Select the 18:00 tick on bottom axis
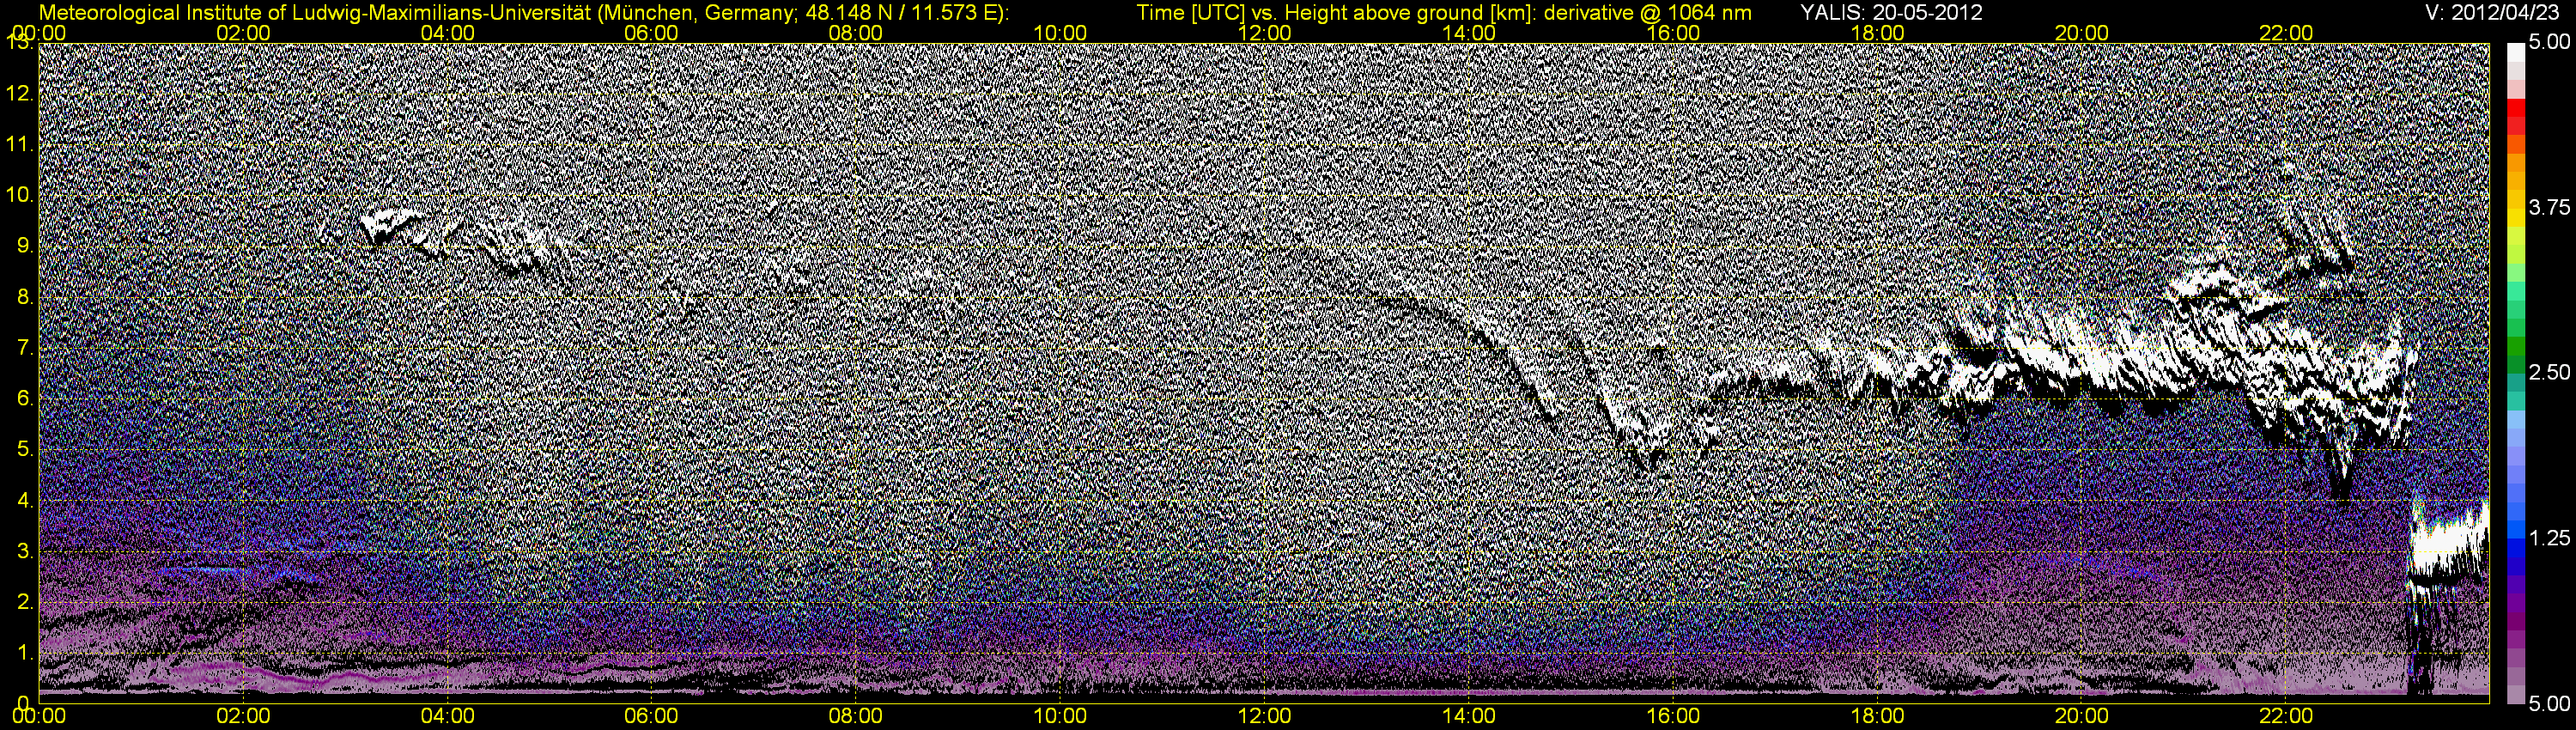The image size is (2576, 730). [x=1877, y=716]
